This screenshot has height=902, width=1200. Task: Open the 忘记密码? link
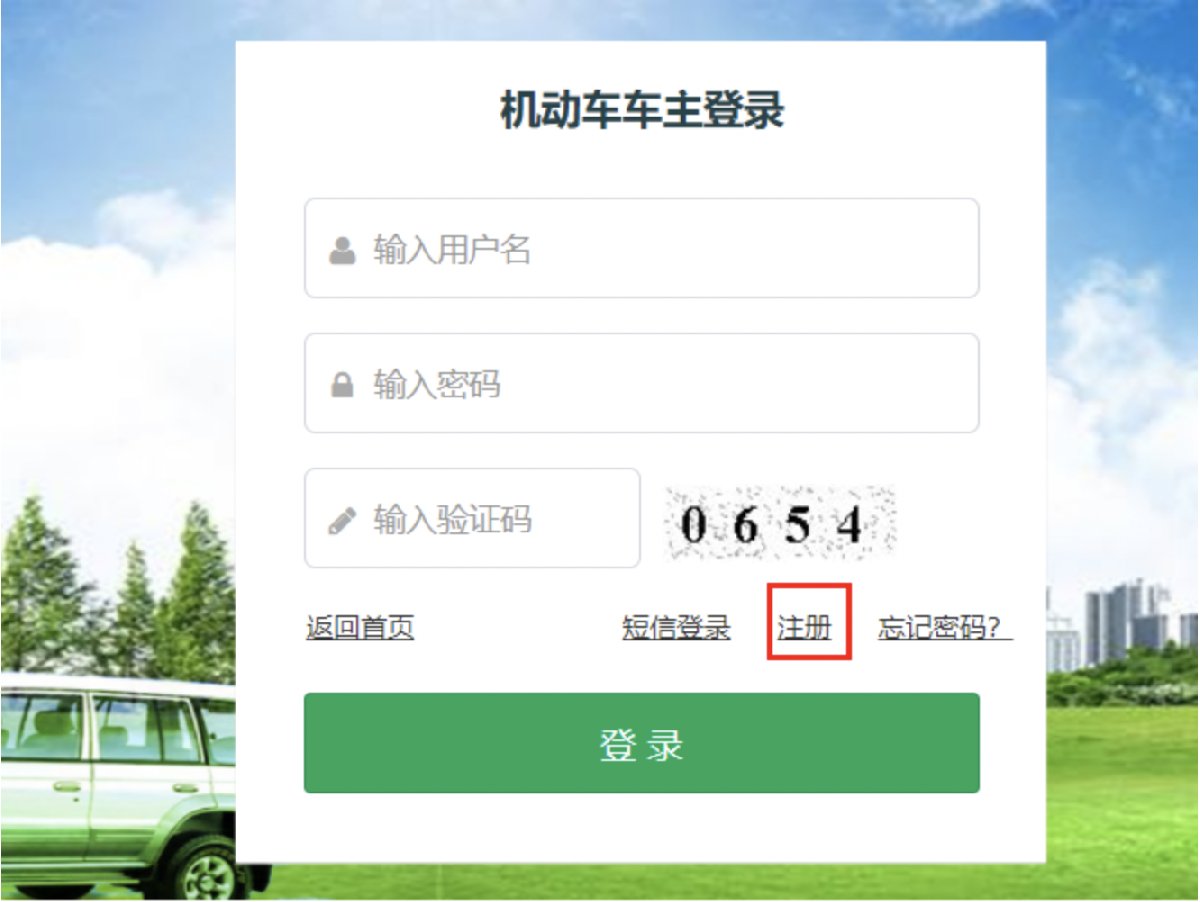(945, 628)
